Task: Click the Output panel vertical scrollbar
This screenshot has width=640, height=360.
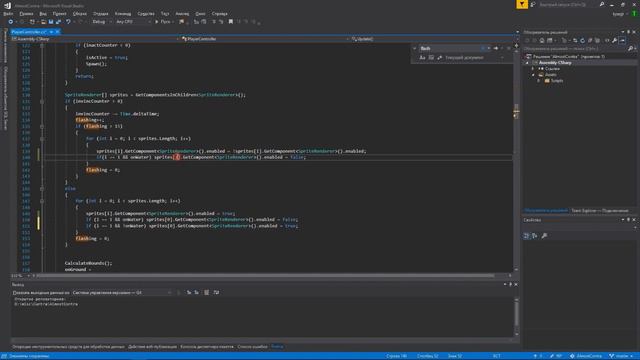Action: (516, 316)
